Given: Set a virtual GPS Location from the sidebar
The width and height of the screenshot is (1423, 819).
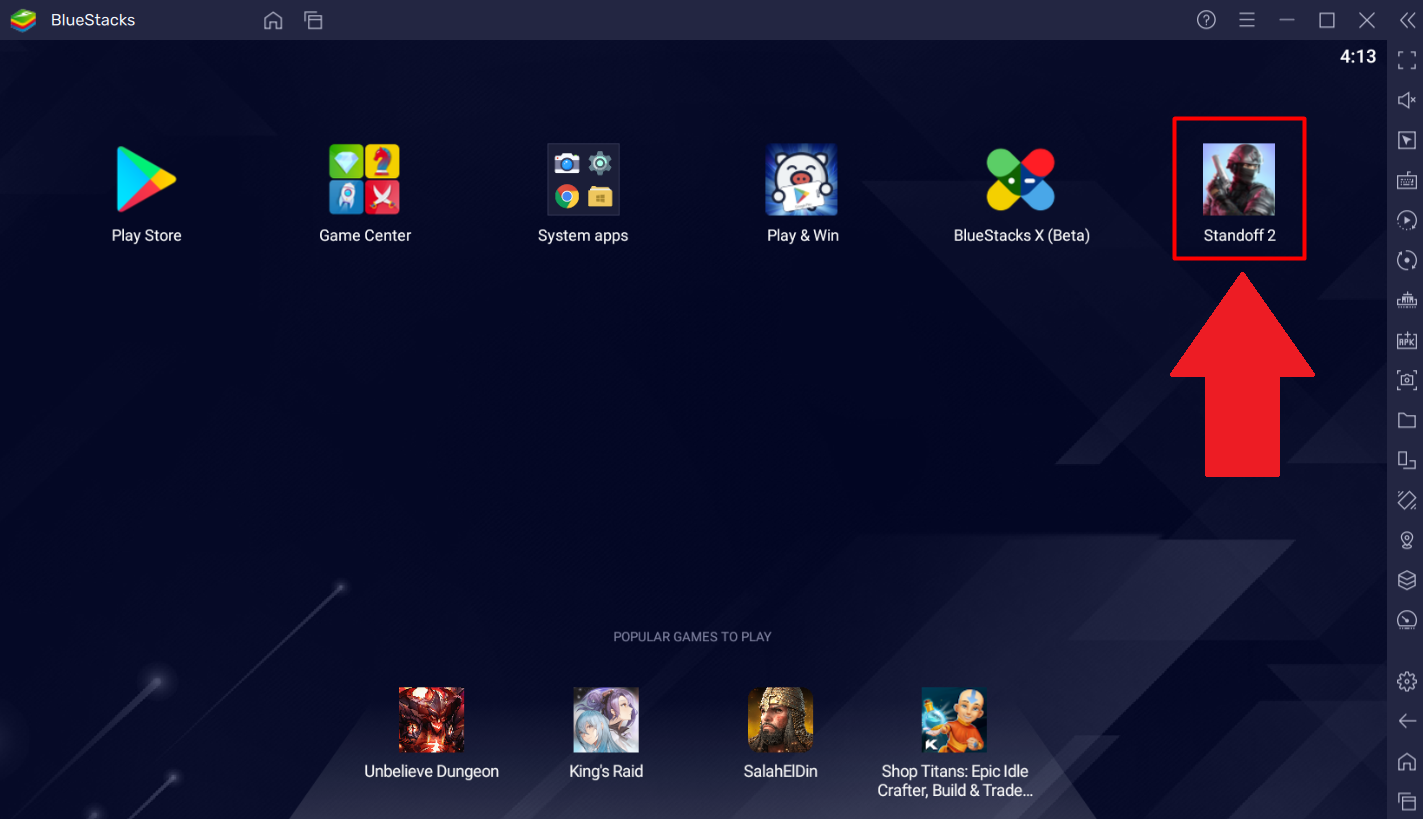Looking at the screenshot, I should click(x=1406, y=540).
